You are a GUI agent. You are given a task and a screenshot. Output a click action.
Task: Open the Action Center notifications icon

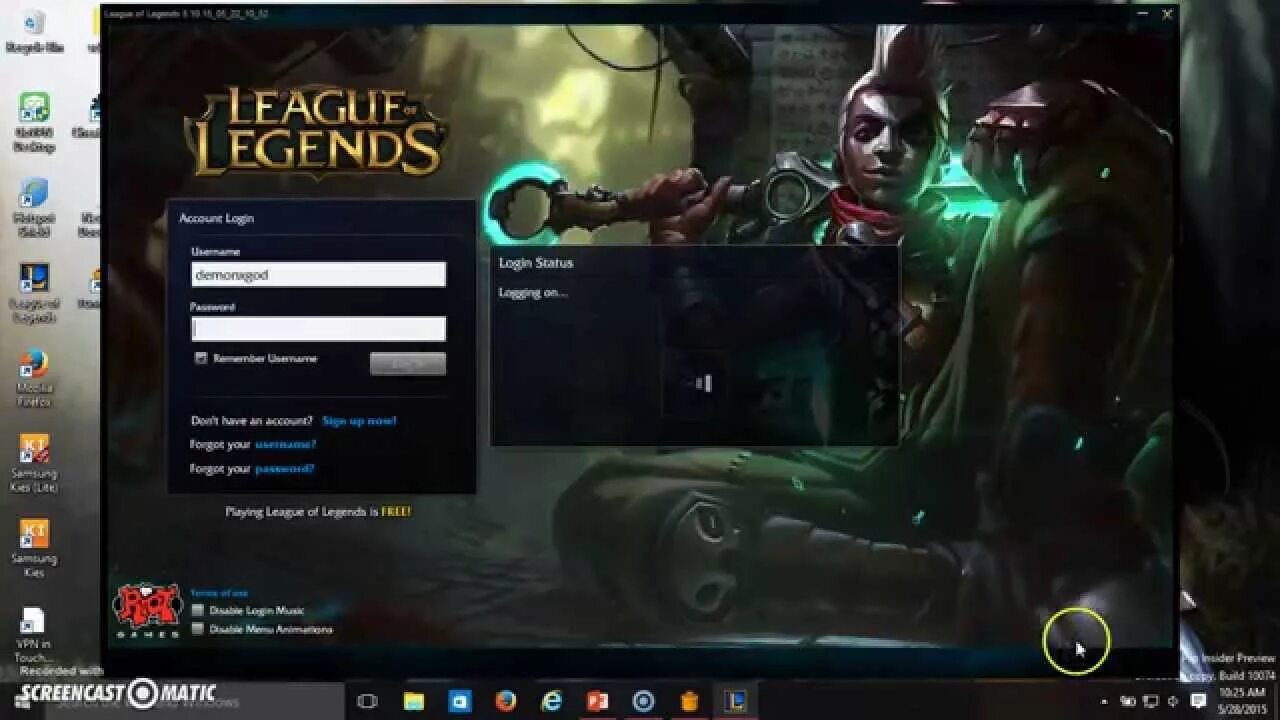coord(1198,701)
